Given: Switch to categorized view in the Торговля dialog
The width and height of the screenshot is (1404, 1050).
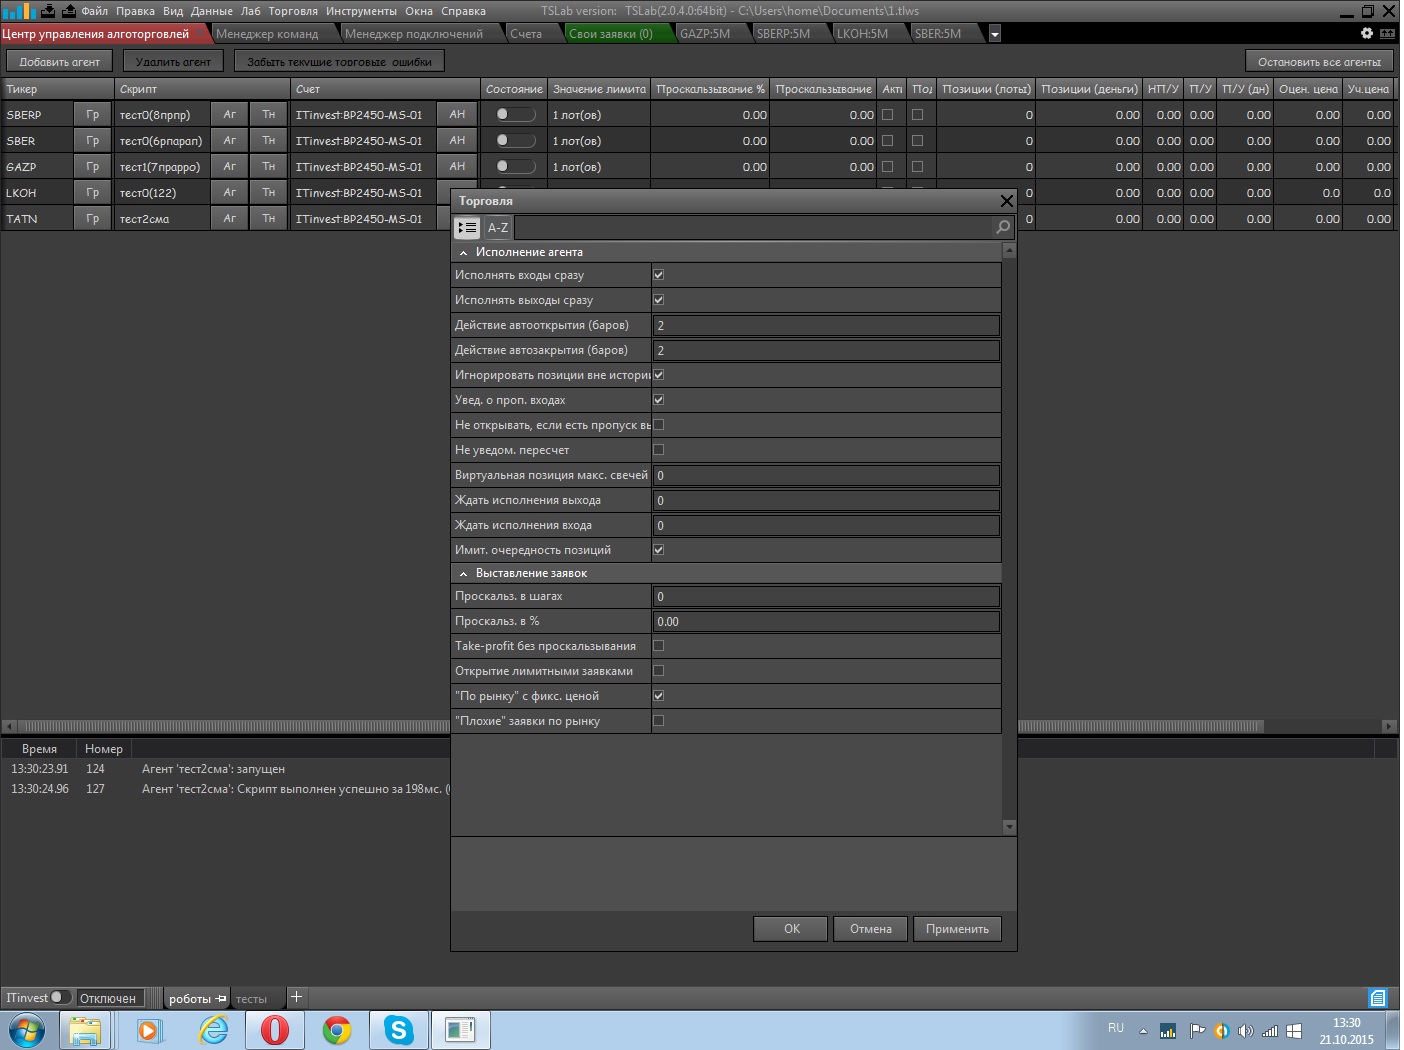Looking at the screenshot, I should click(467, 228).
